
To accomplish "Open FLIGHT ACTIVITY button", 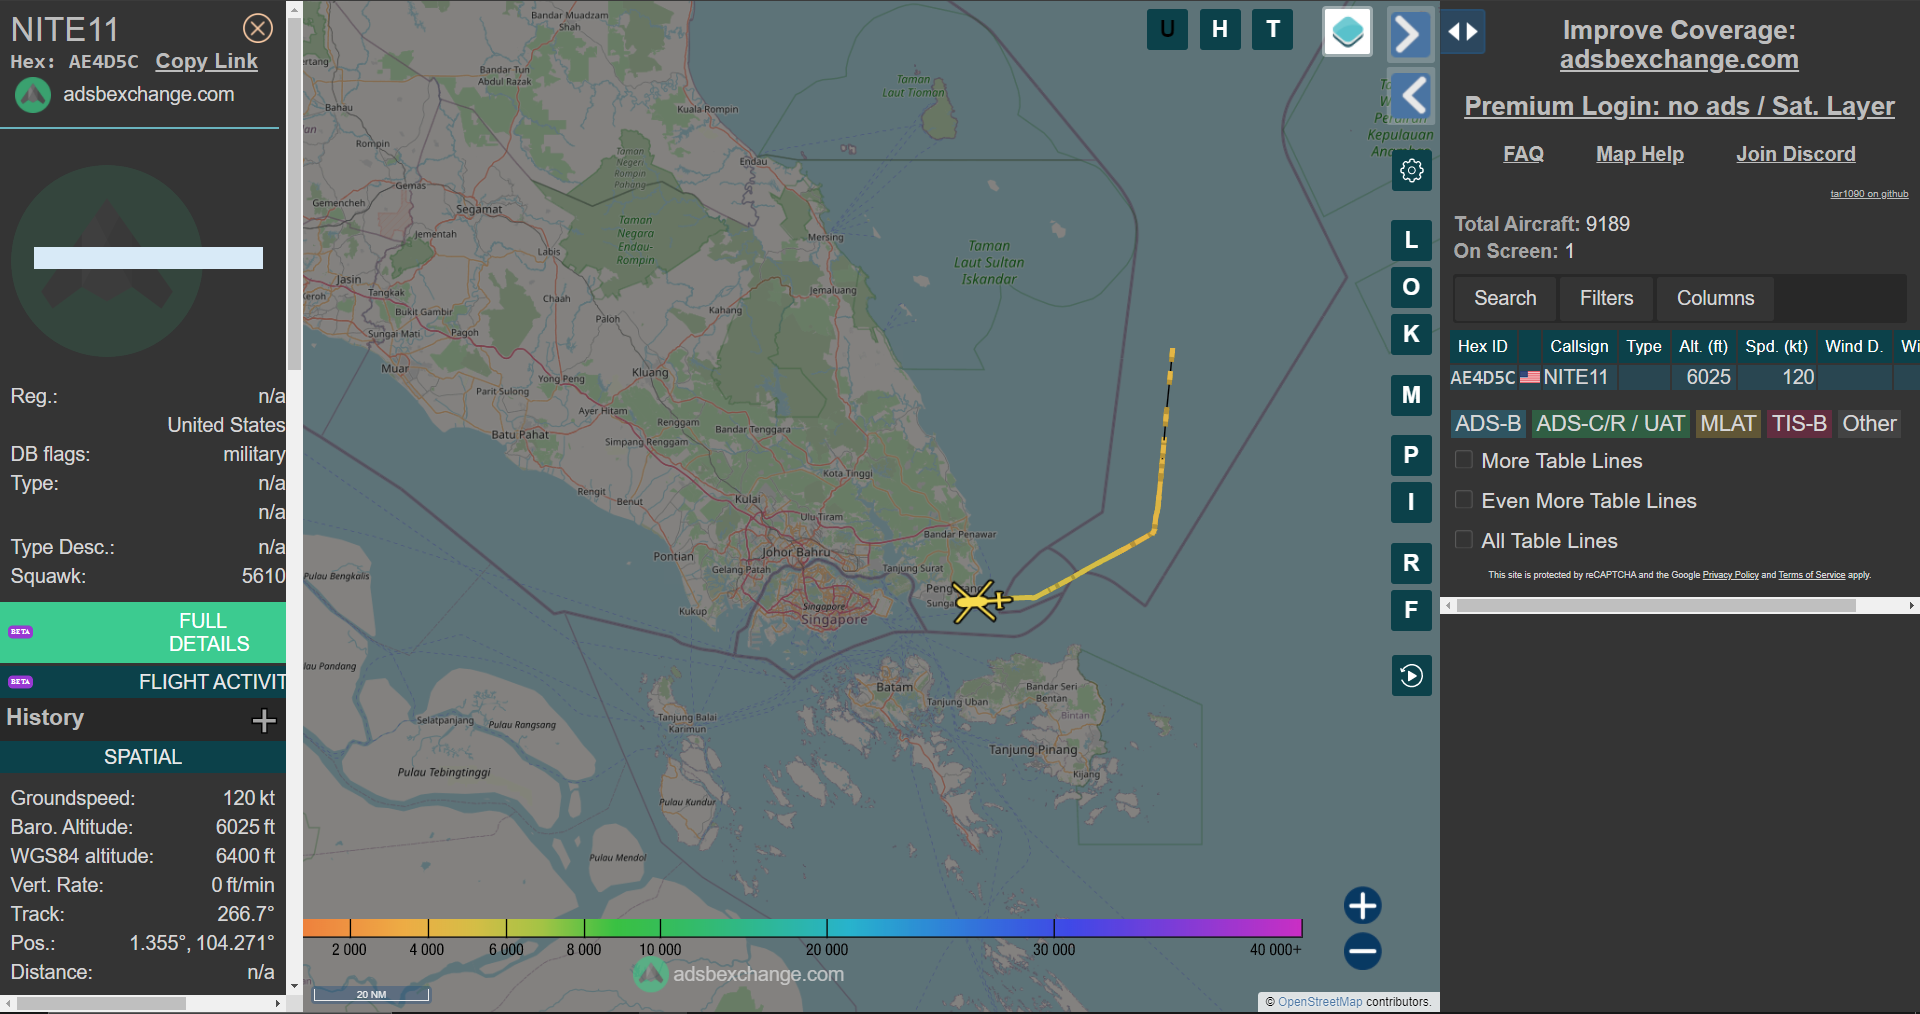I will click(143, 681).
